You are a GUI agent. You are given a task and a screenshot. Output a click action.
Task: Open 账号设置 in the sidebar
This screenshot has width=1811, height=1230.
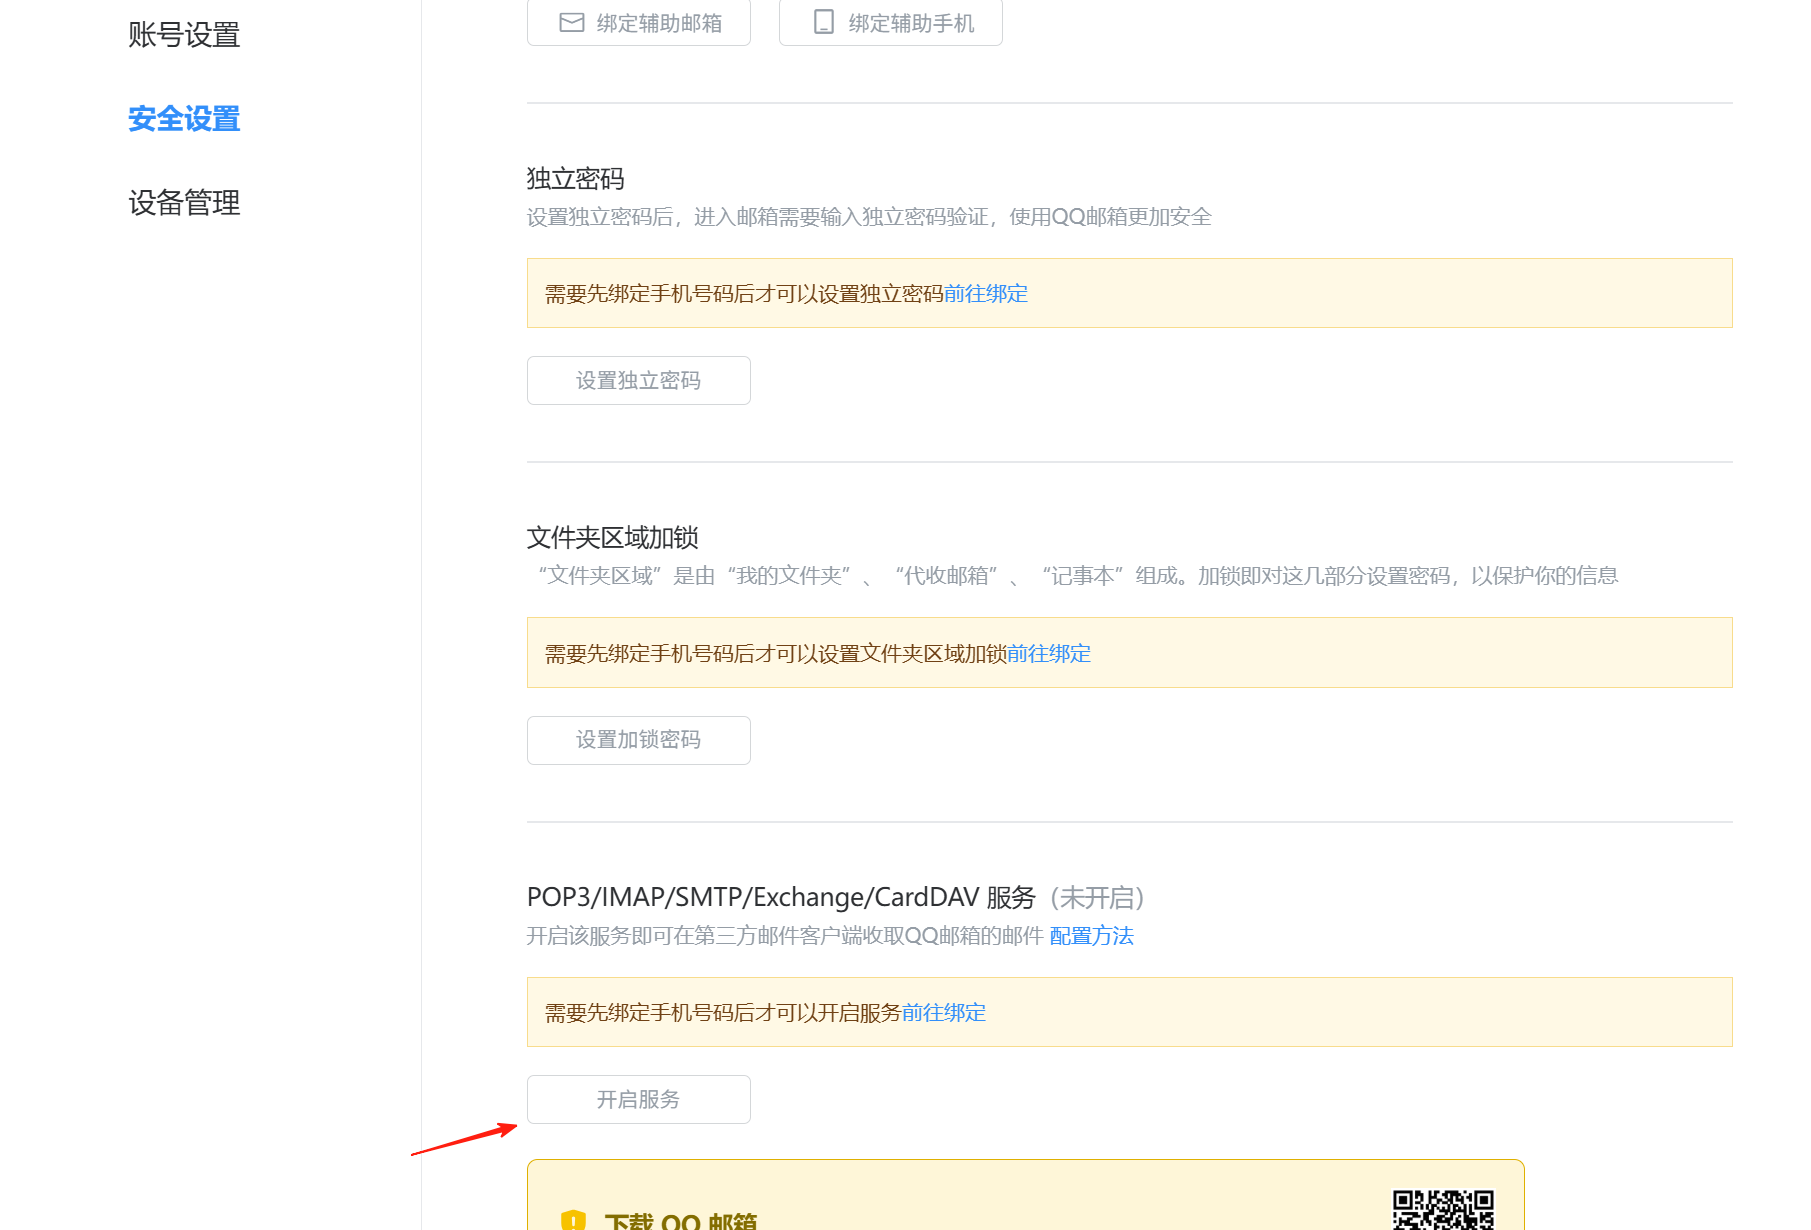184,35
